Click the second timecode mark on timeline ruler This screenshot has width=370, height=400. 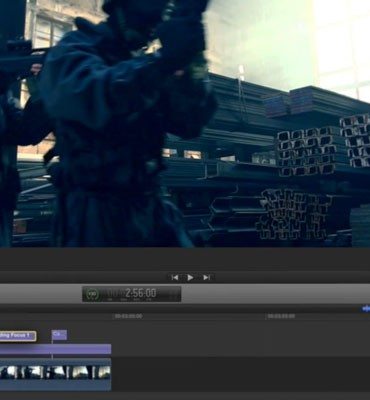pos(281,316)
